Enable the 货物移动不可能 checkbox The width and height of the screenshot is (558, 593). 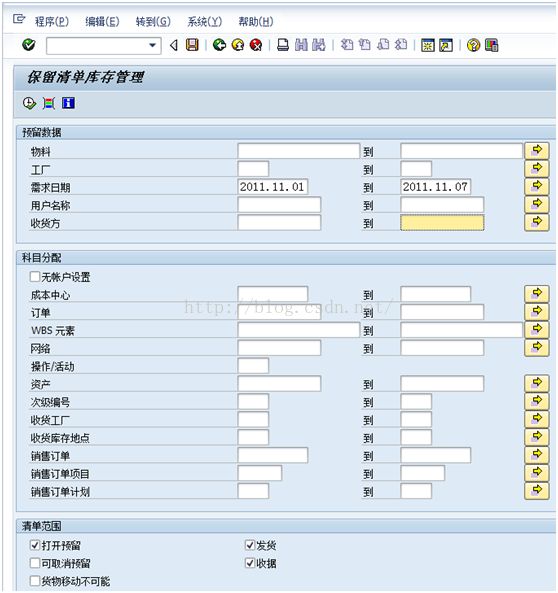(x=34, y=581)
